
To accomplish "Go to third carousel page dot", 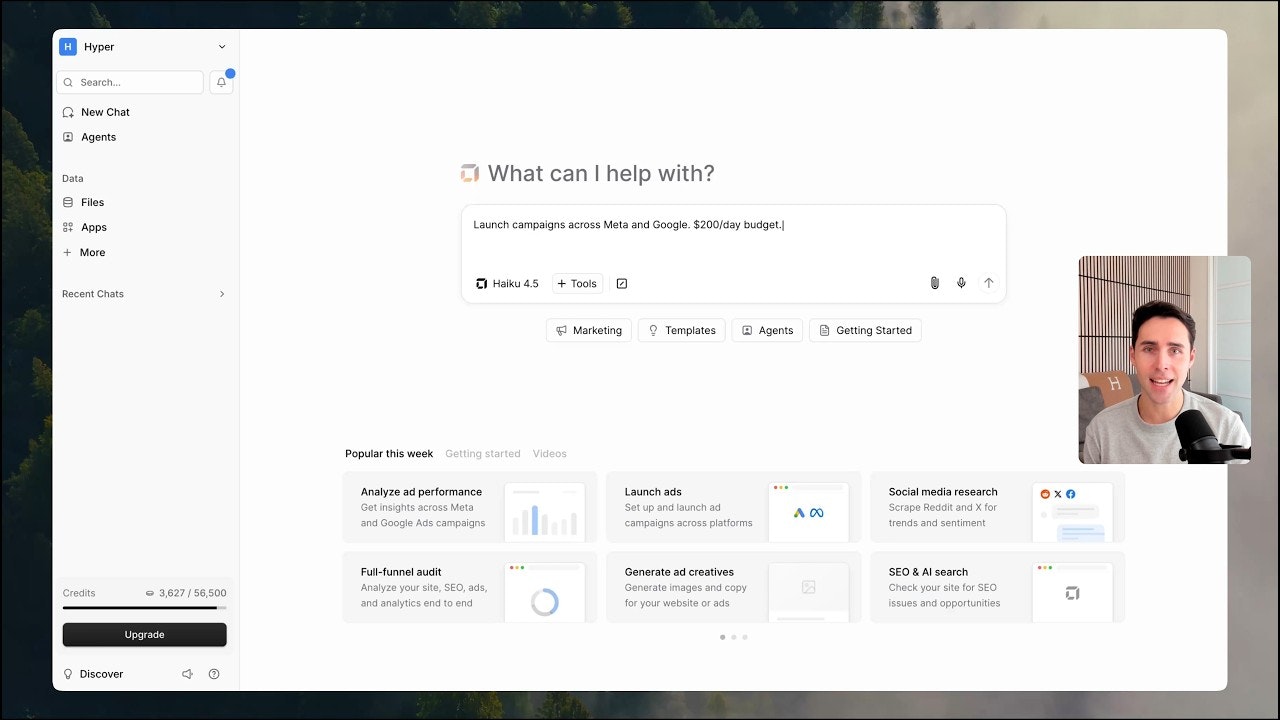I will coord(745,637).
